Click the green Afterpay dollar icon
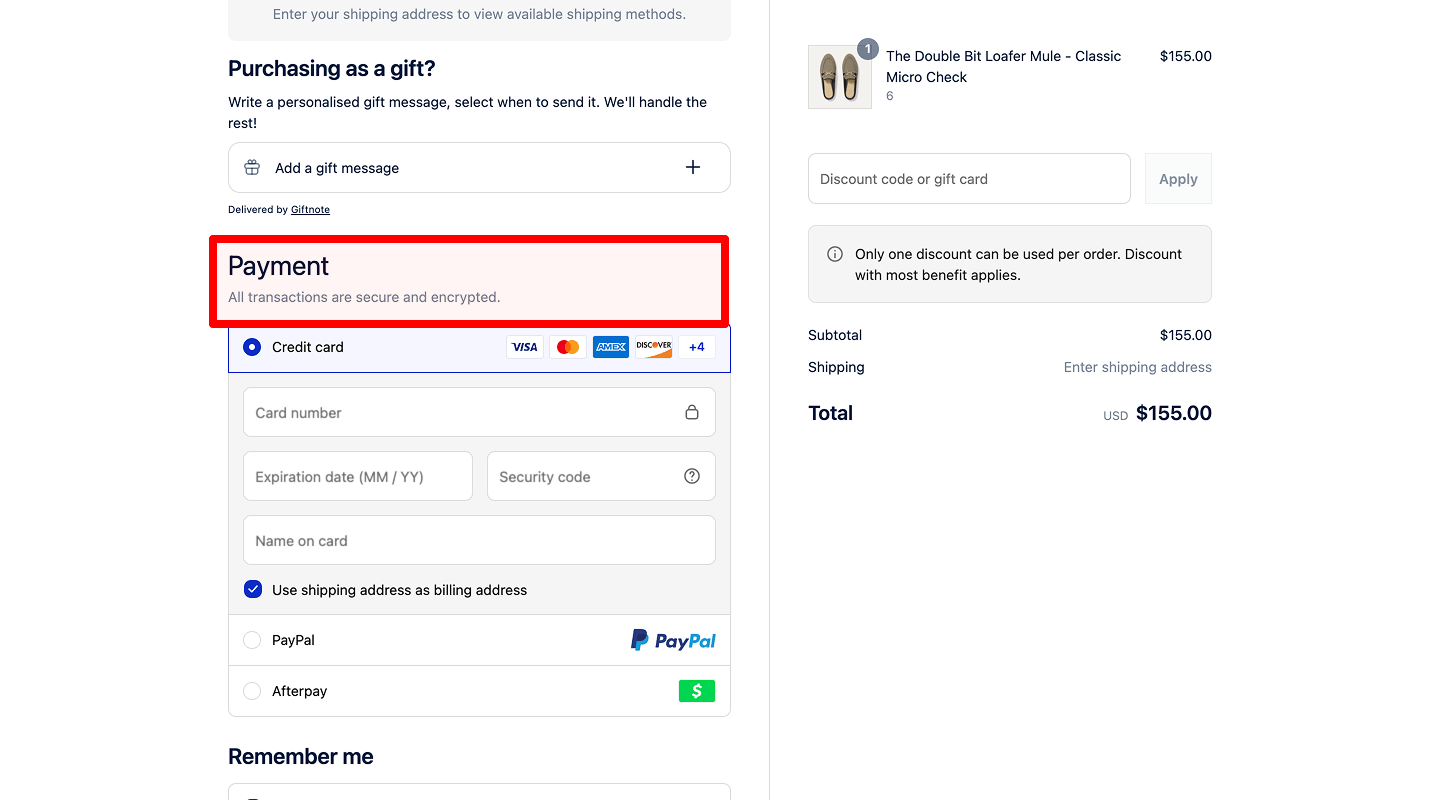 tap(696, 690)
